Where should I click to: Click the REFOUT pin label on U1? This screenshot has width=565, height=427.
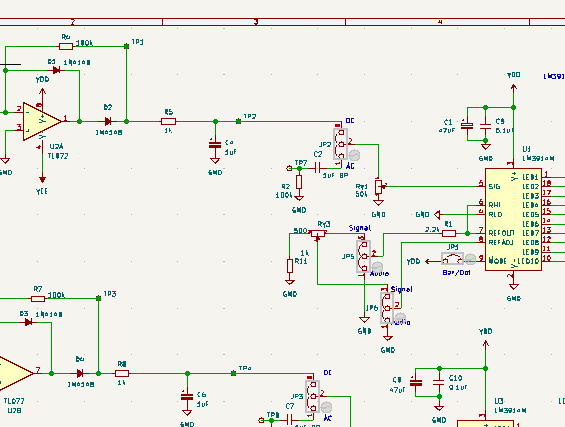(x=501, y=233)
